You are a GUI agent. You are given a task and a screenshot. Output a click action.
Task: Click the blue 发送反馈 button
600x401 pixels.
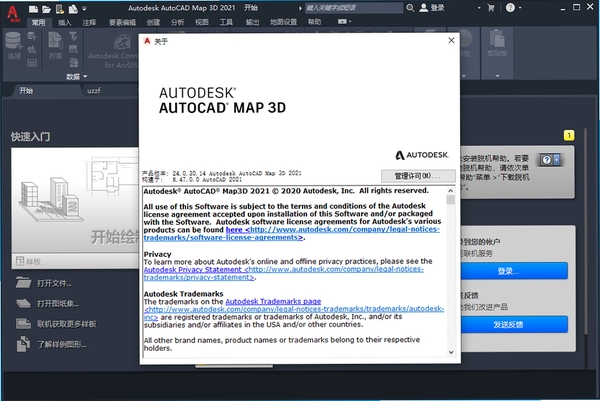click(x=514, y=324)
